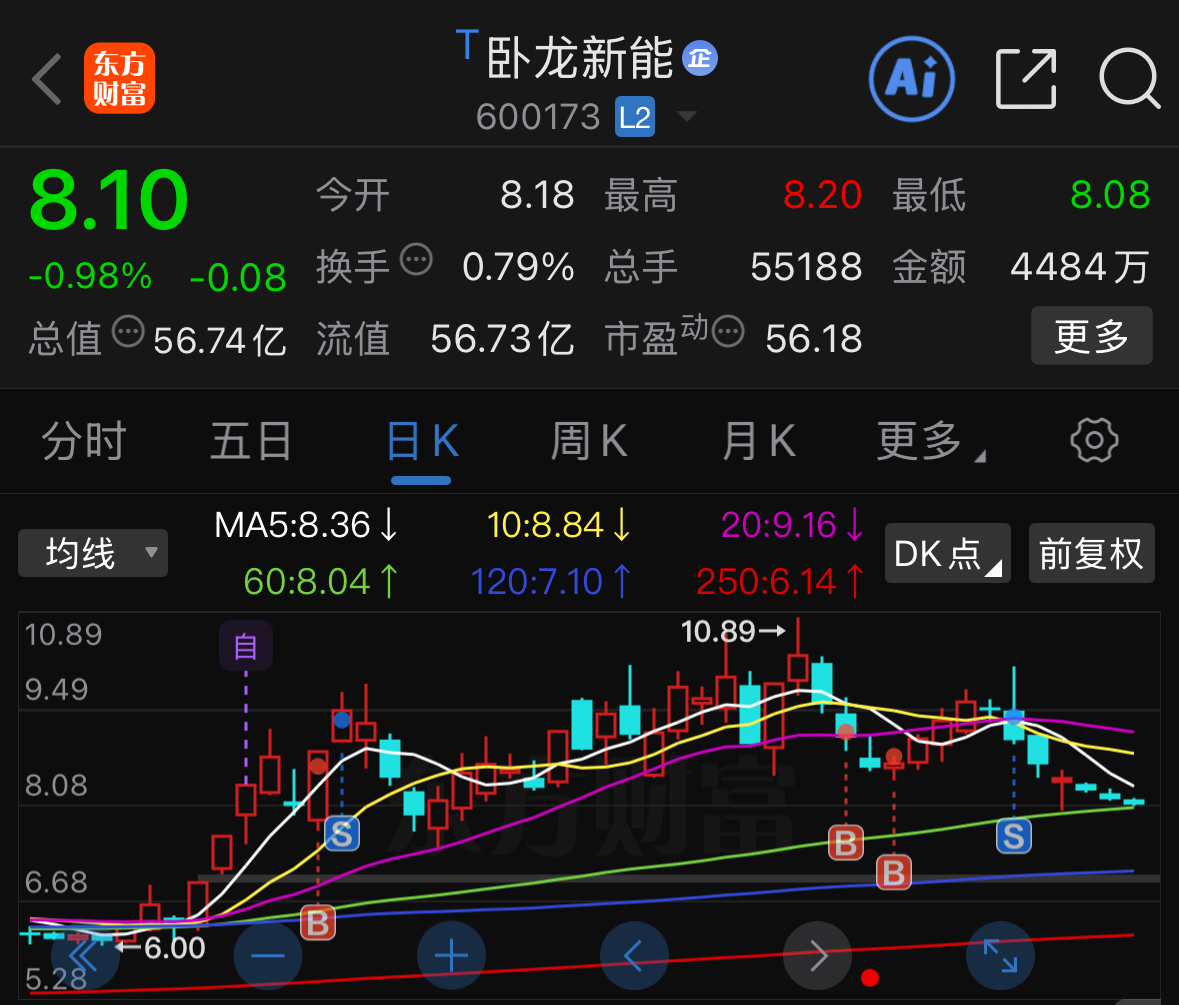Screen dimensions: 1179x1005
Task: Tap the L2 level badge
Action: (x=635, y=117)
